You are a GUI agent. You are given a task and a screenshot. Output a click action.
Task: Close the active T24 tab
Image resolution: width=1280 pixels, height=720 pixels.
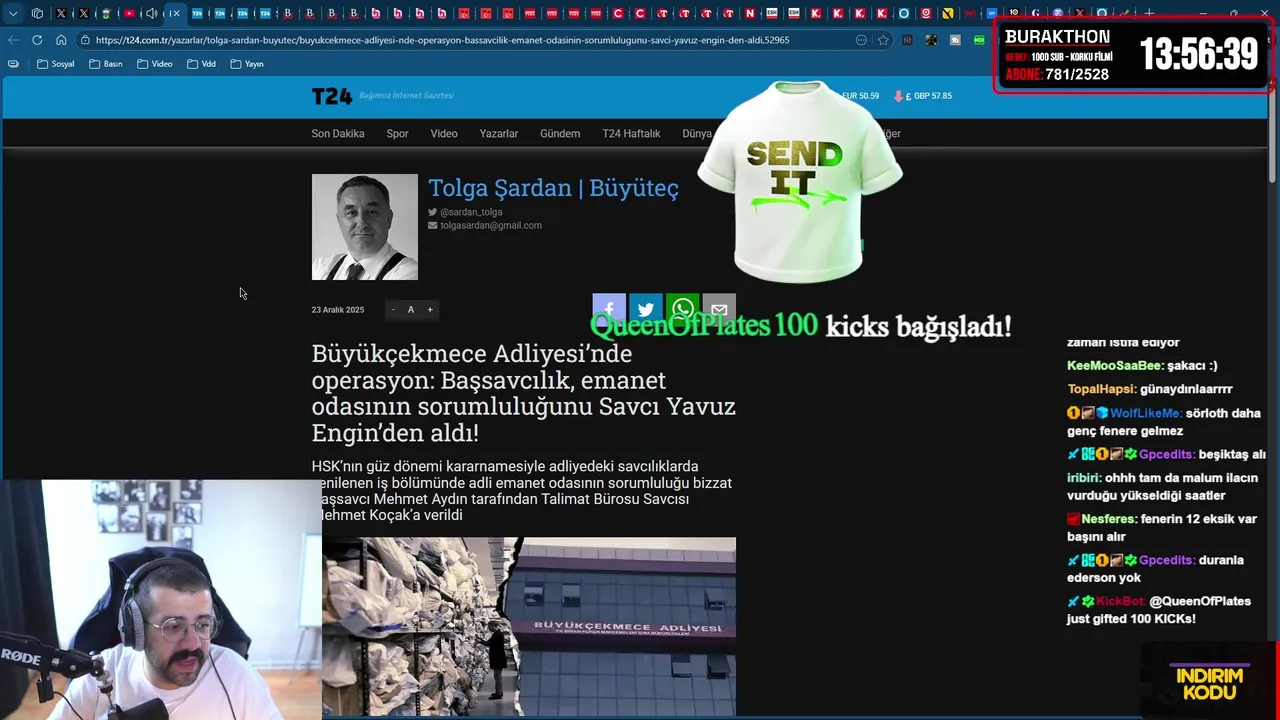175,13
